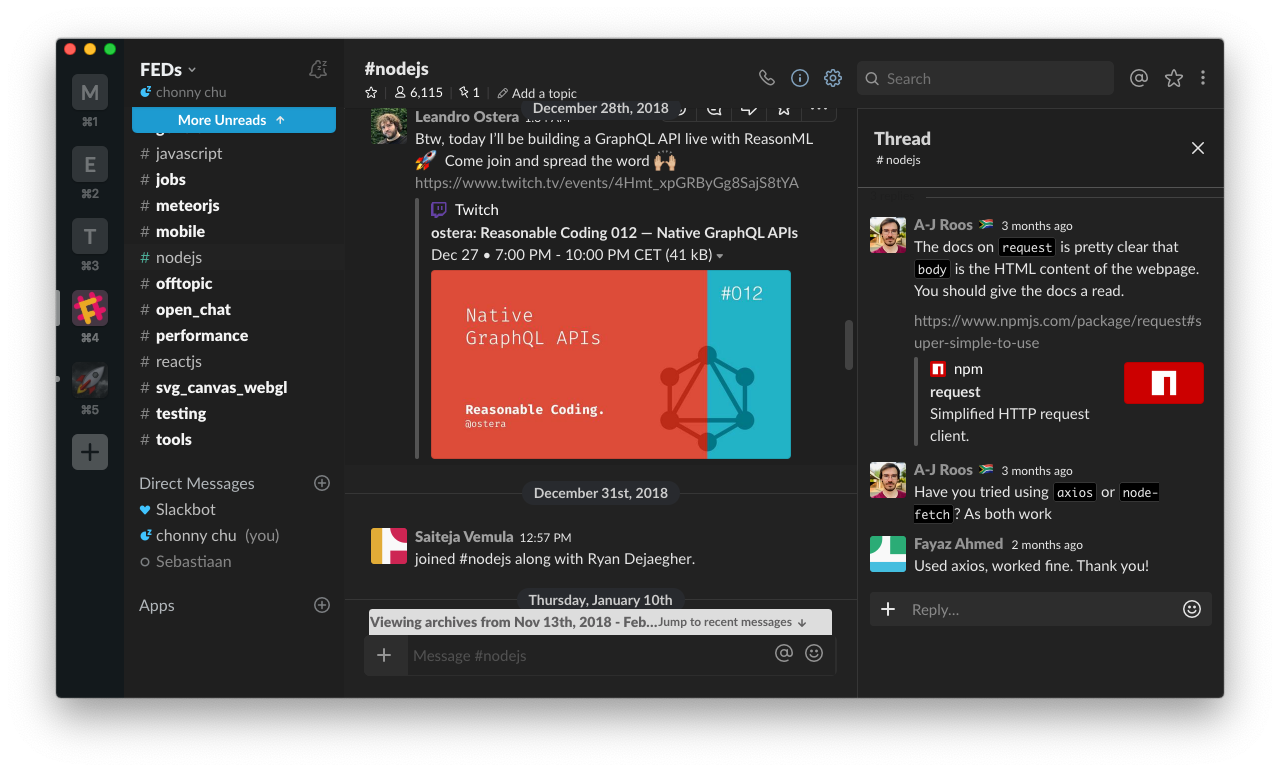Start a call with the phone icon

tap(766, 78)
